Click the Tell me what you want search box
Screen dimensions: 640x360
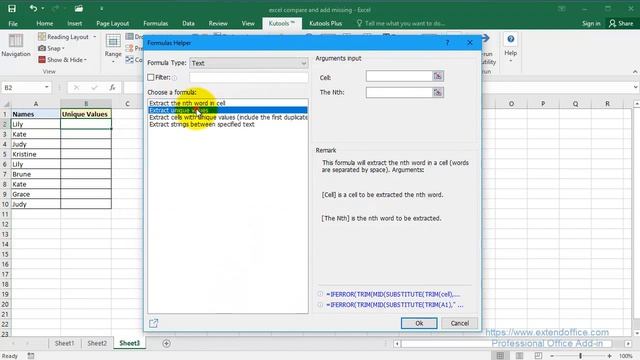click(x=401, y=23)
